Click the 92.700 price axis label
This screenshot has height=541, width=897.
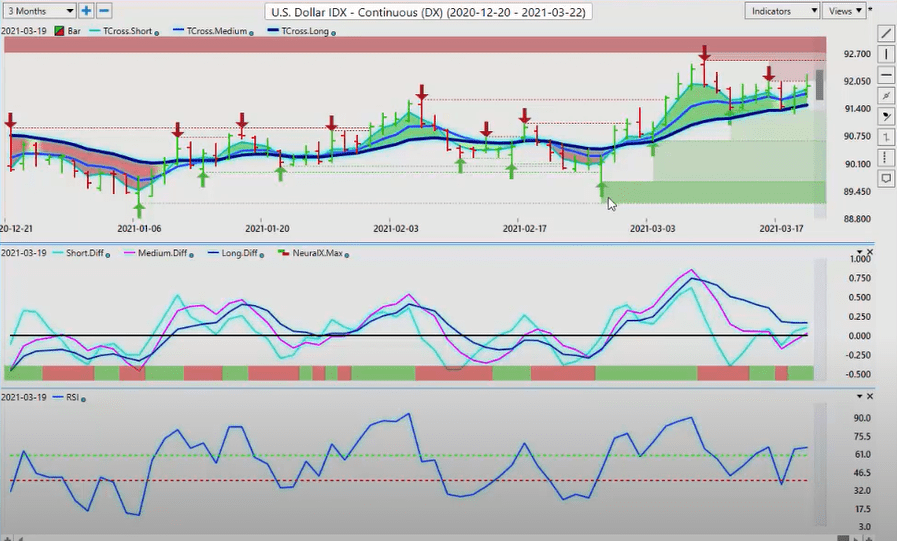(857, 54)
